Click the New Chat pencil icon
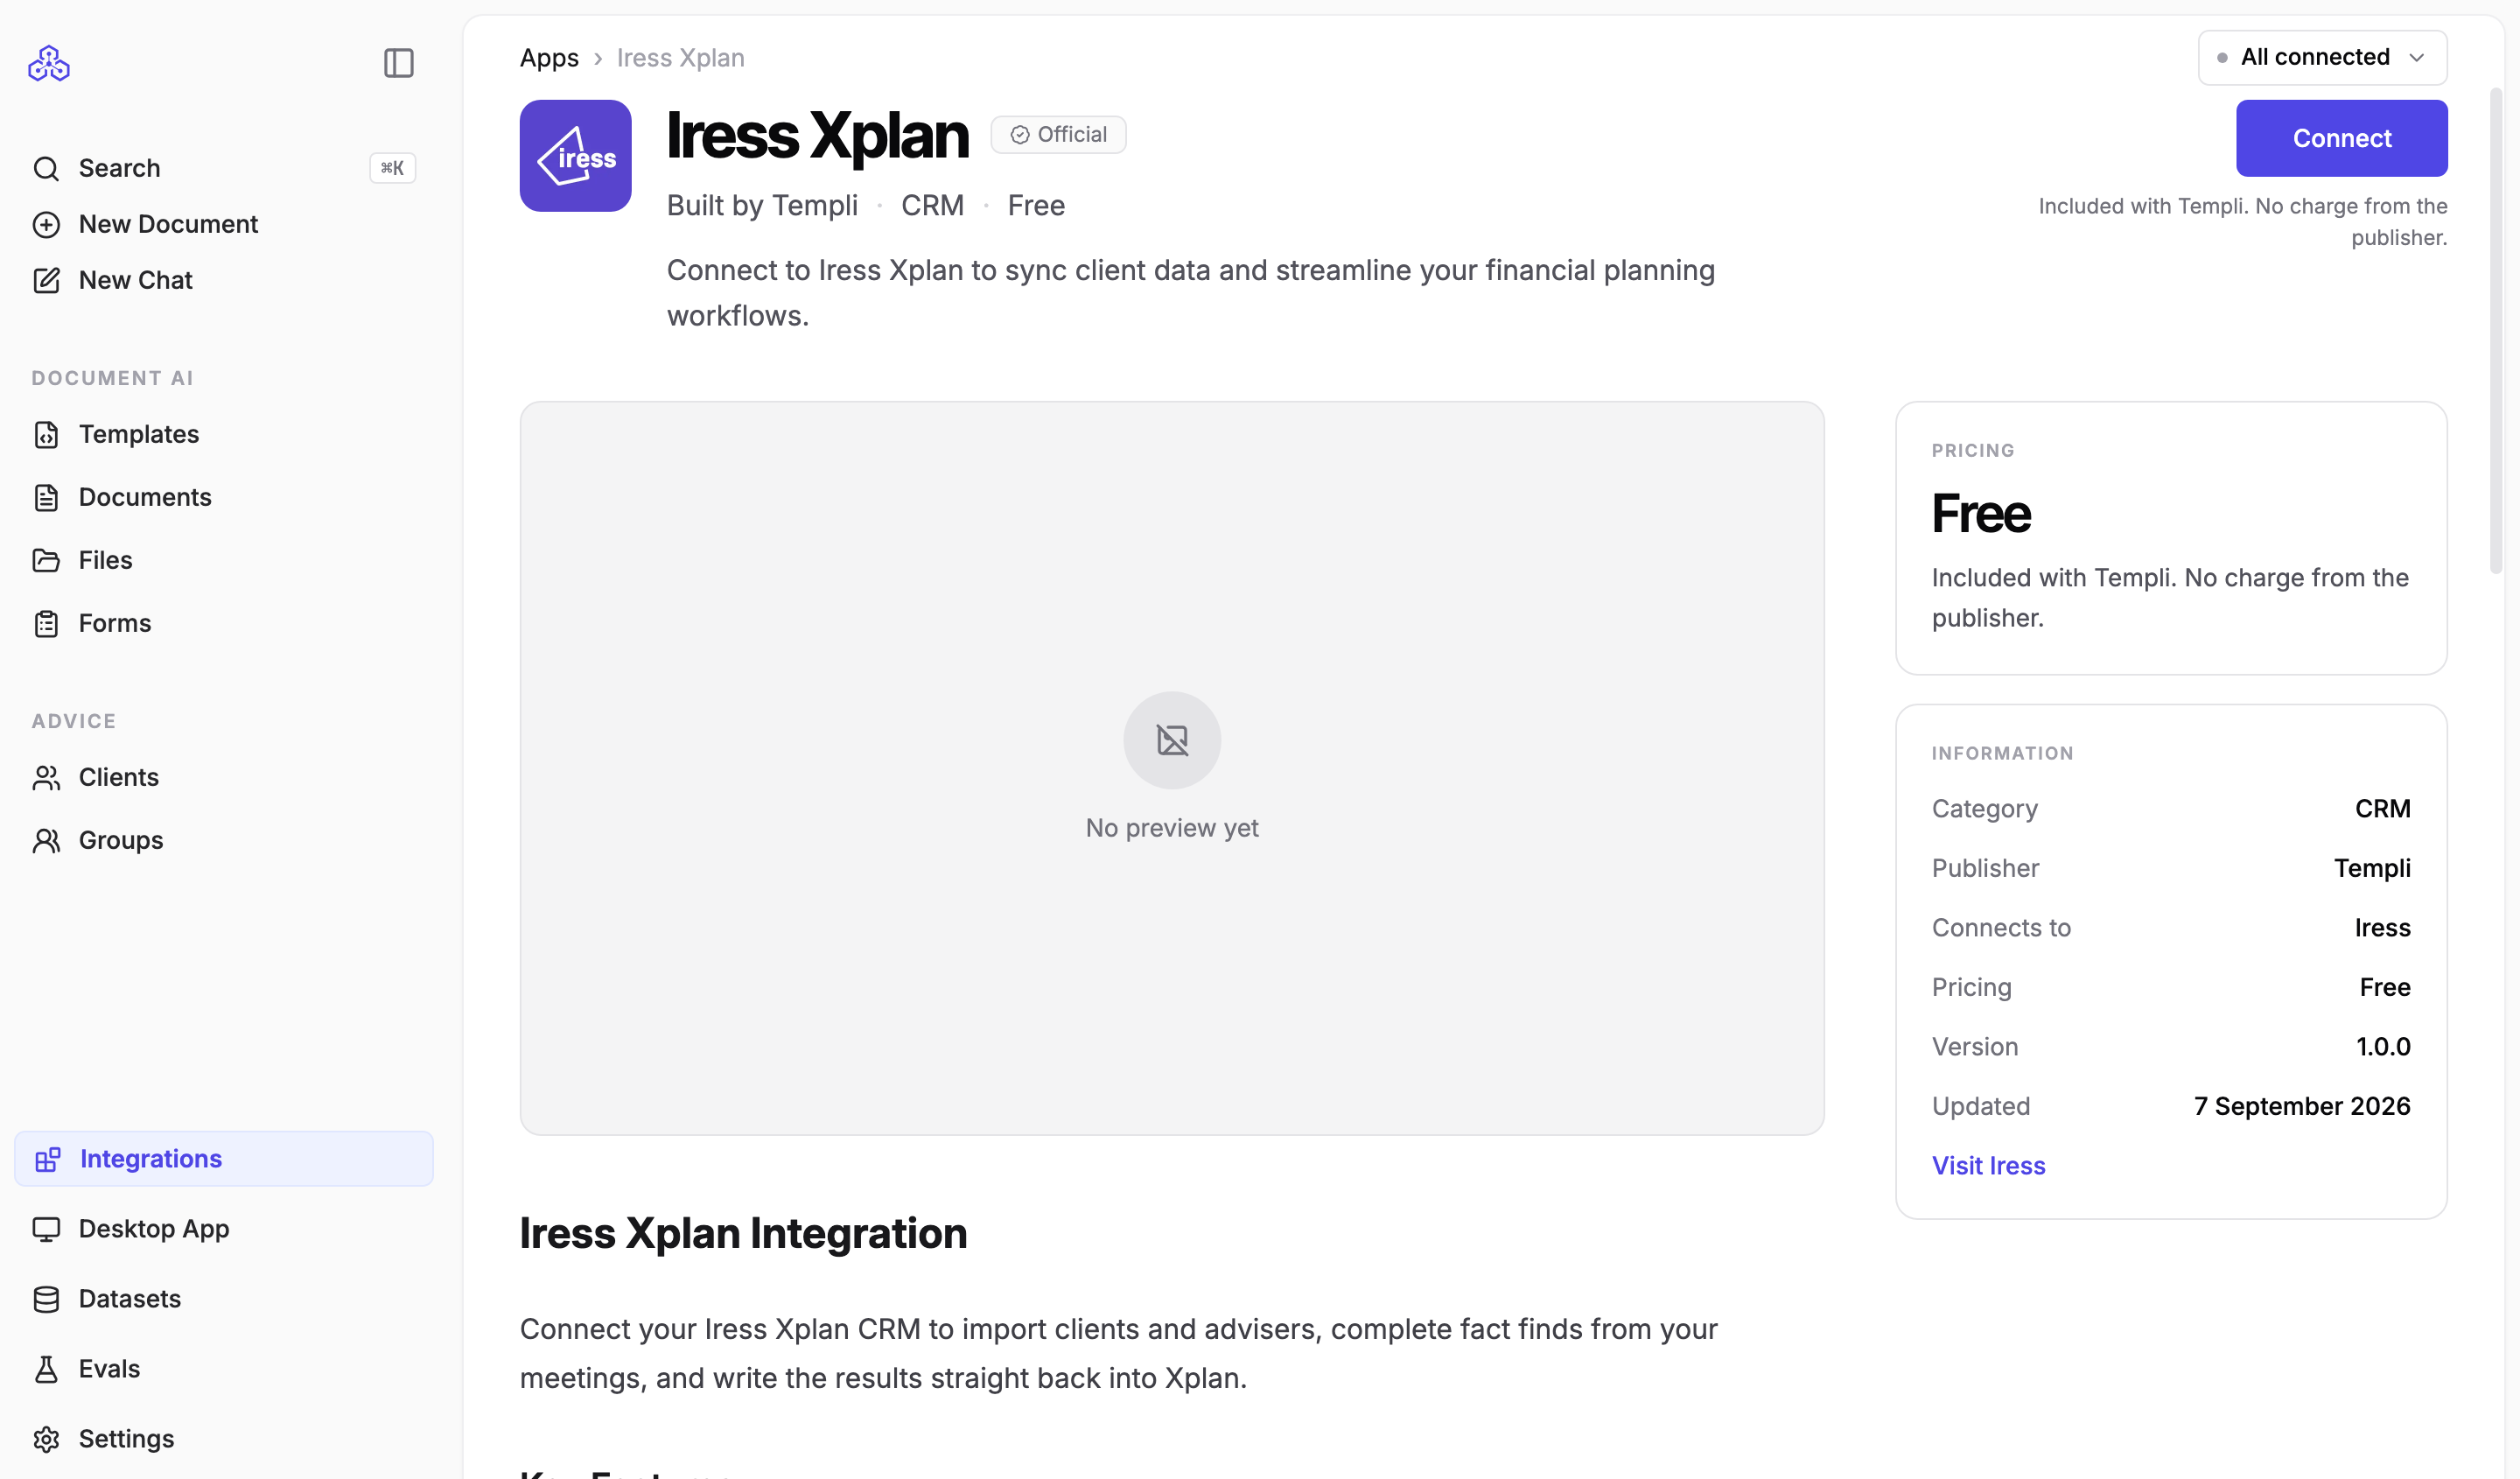This screenshot has height=1479, width=2520. click(x=46, y=280)
